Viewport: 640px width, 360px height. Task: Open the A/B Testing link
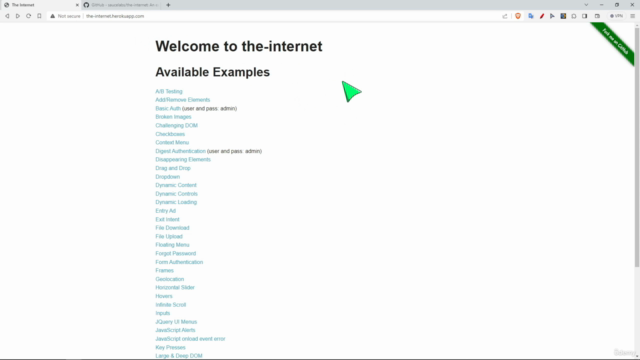click(169, 91)
